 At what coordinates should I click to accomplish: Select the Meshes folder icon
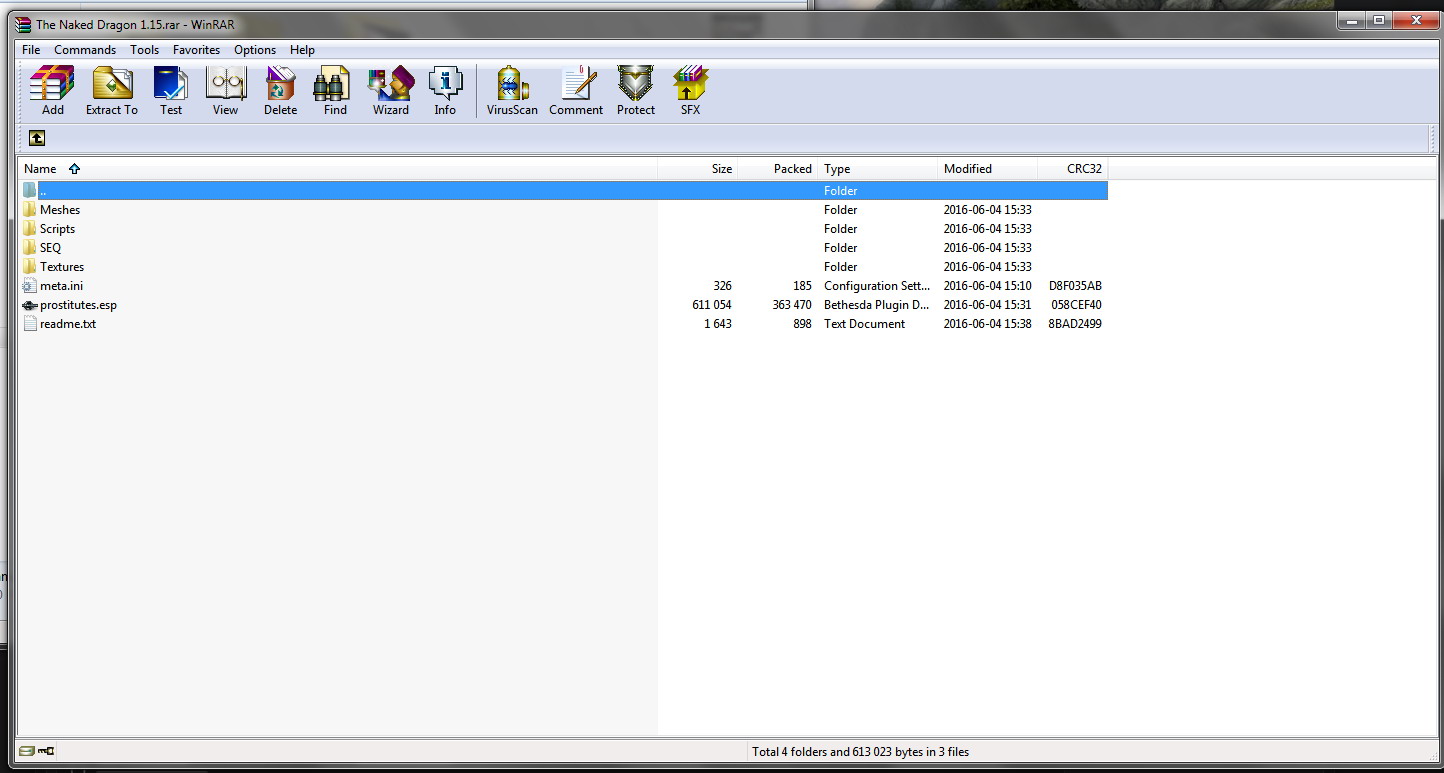30,210
